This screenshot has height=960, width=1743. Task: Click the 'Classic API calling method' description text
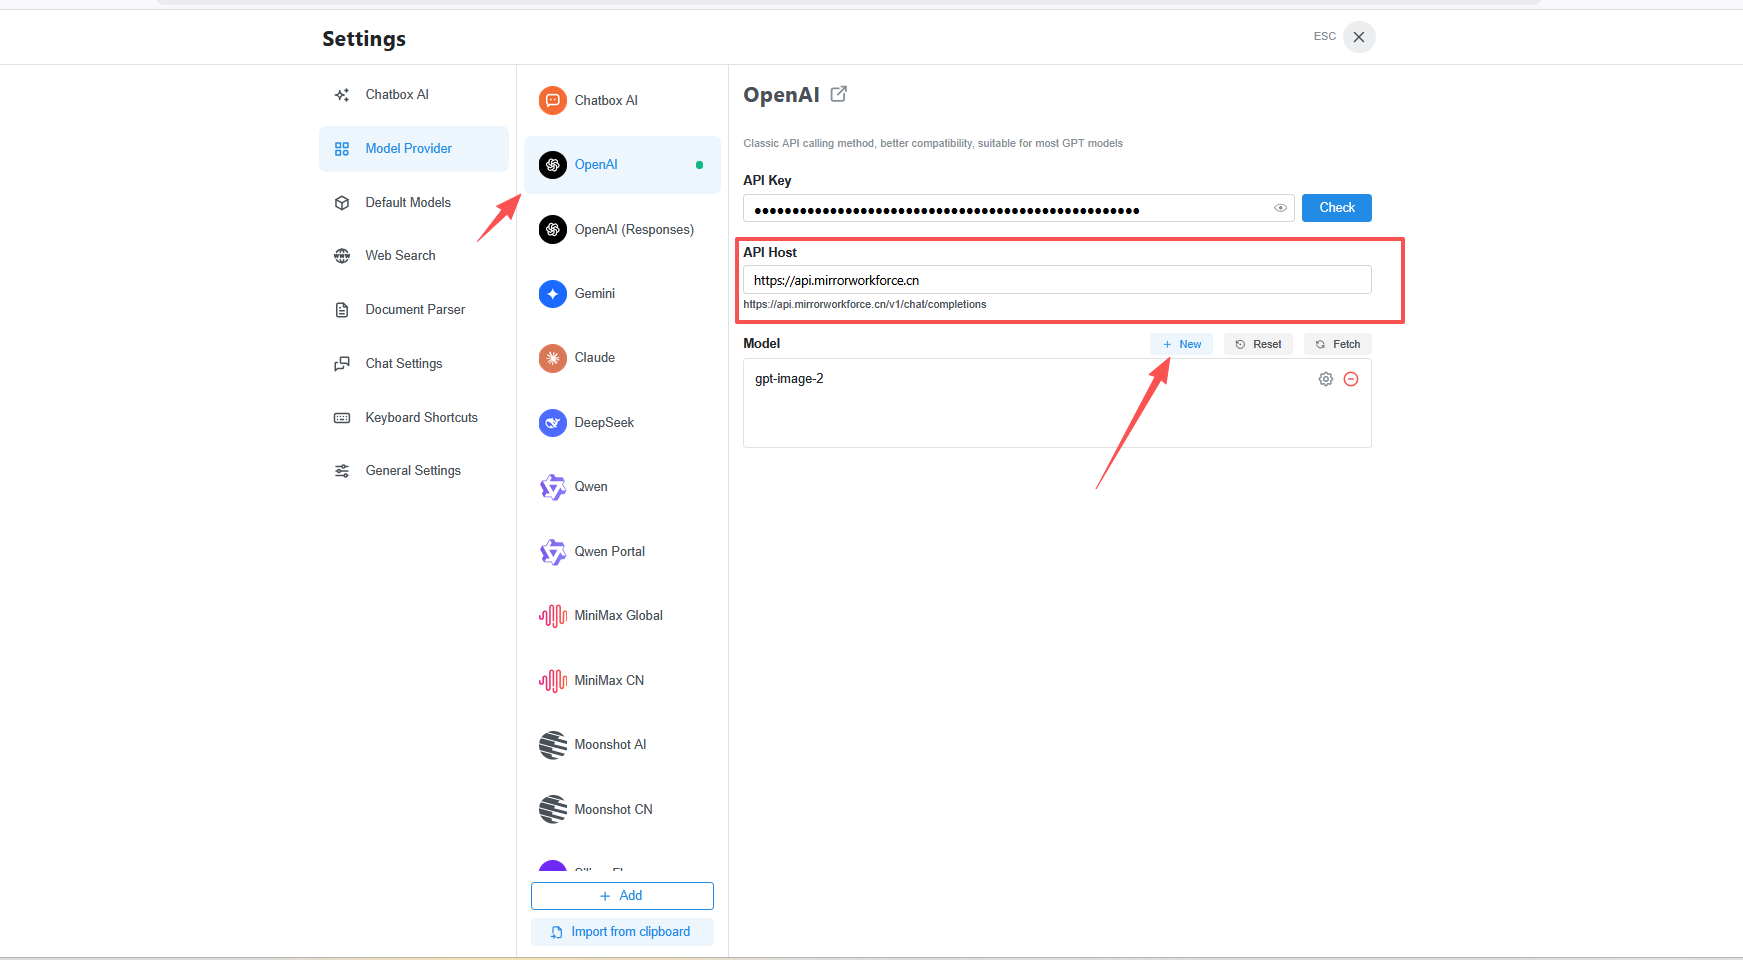click(933, 144)
